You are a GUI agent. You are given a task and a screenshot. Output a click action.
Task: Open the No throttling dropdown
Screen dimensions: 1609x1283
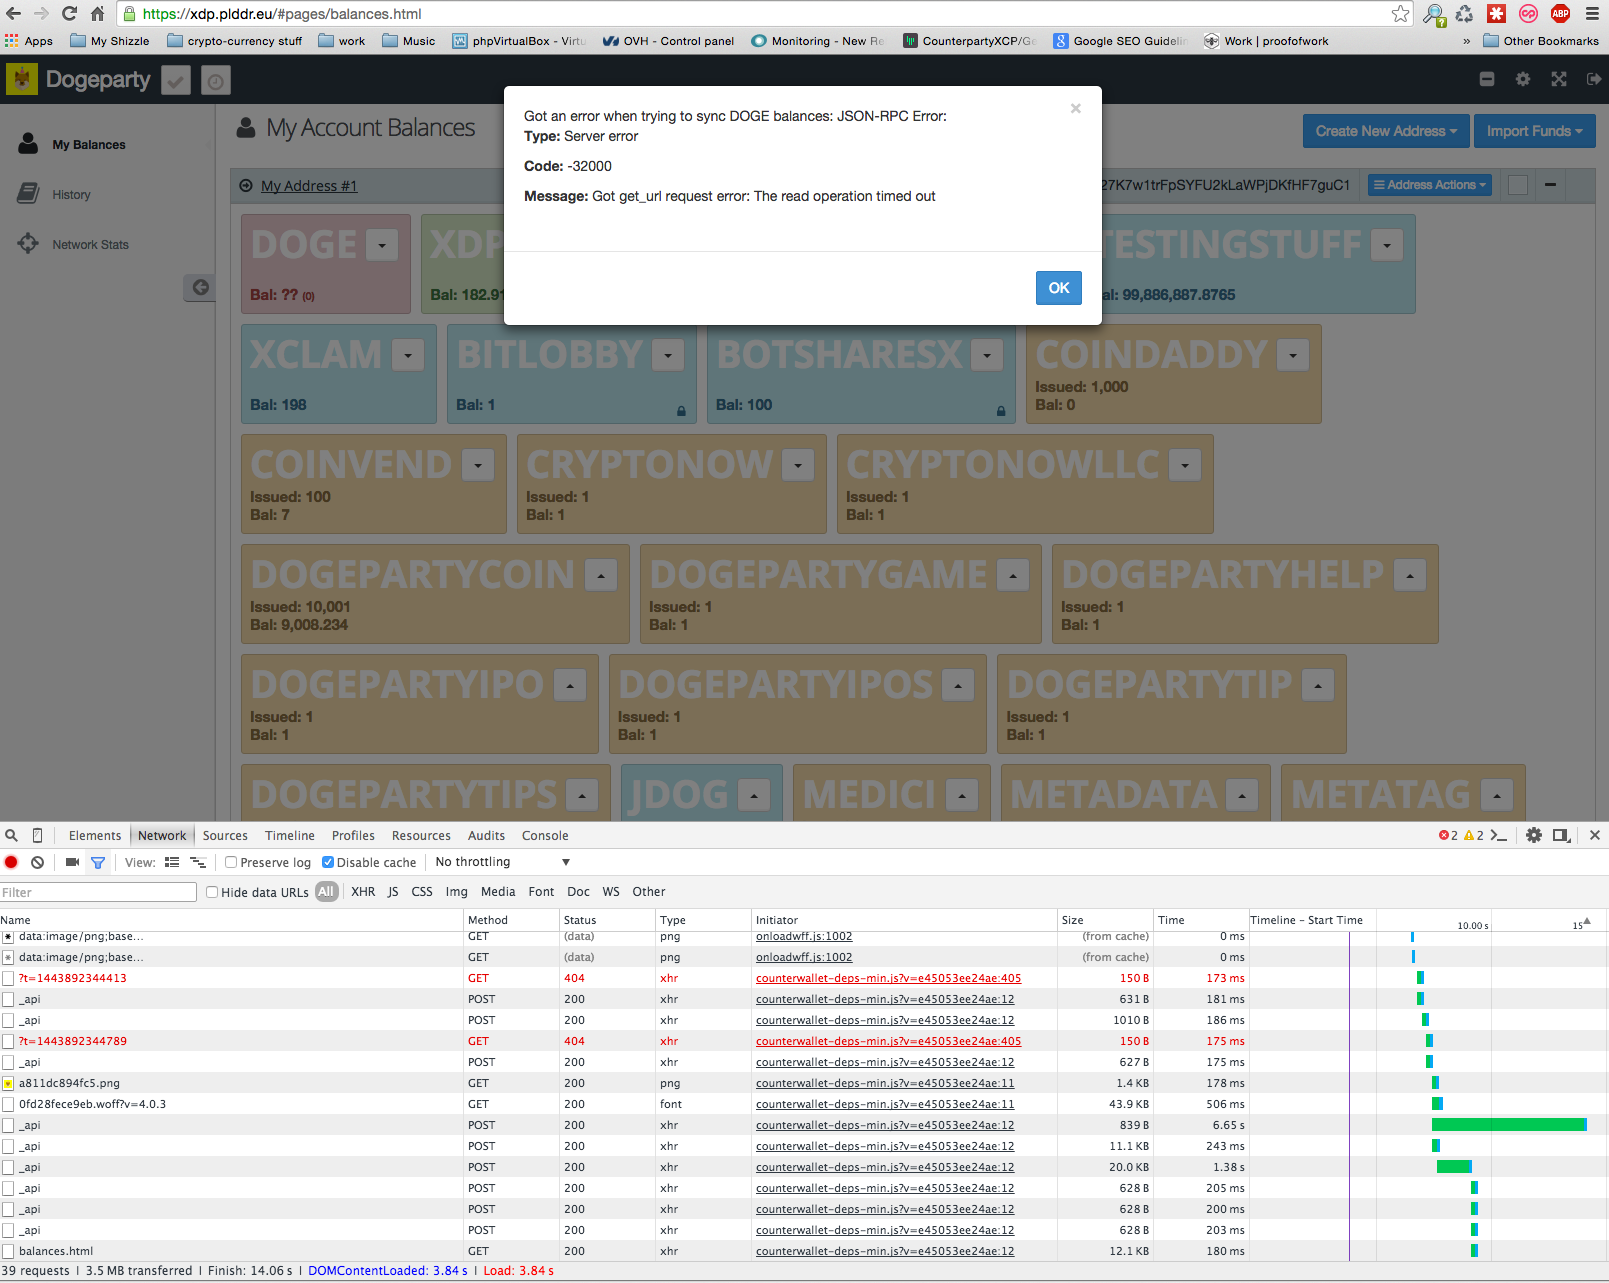502,862
